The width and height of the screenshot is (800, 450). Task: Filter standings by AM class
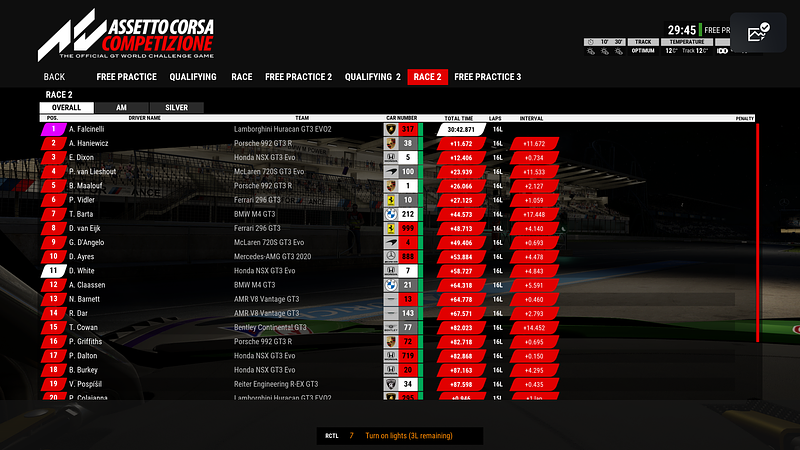121,108
